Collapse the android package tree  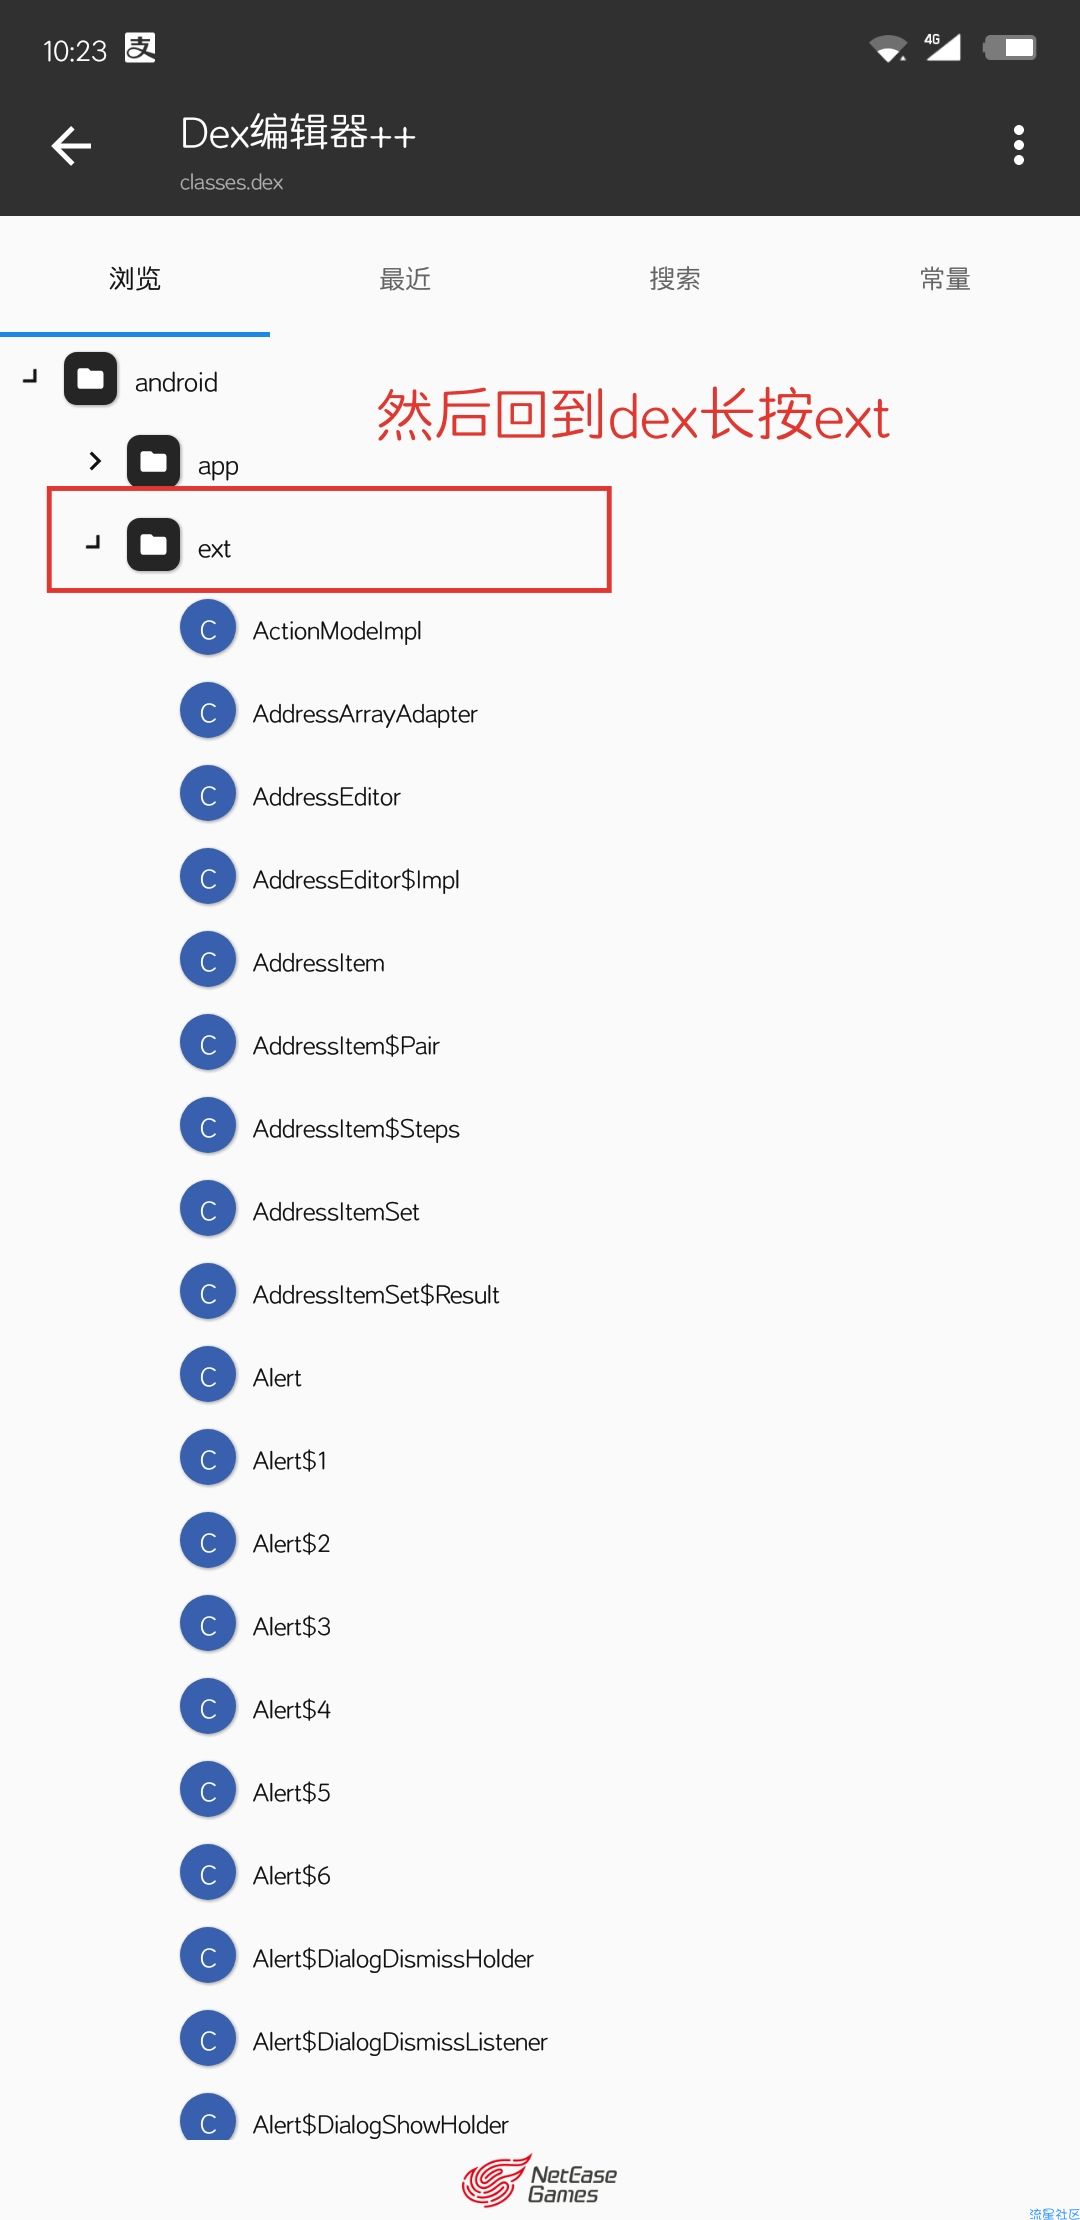coord(31,377)
